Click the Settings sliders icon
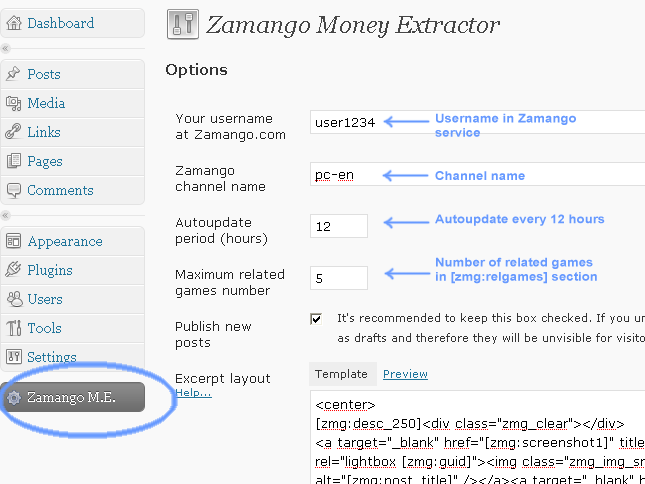The image size is (645, 484). [x=14, y=357]
